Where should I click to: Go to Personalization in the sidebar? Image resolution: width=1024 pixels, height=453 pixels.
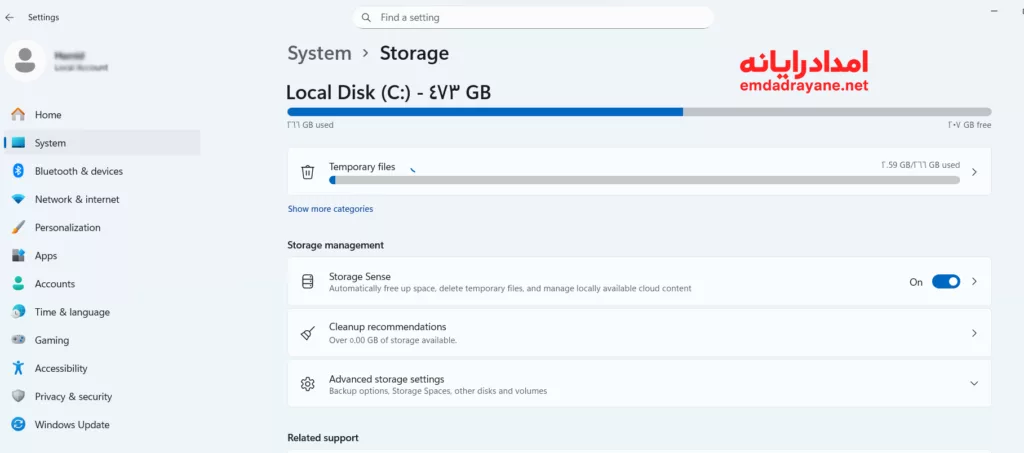pyautogui.click(x=67, y=228)
